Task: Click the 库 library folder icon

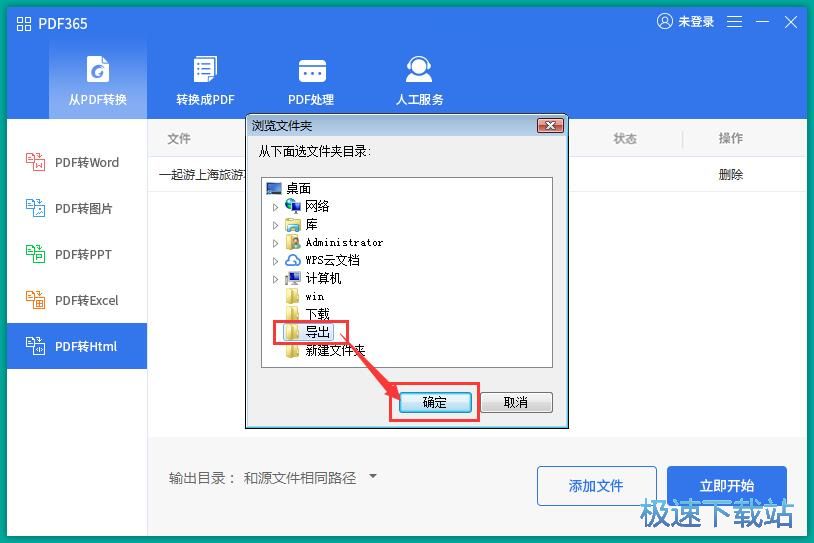Action: pos(293,224)
